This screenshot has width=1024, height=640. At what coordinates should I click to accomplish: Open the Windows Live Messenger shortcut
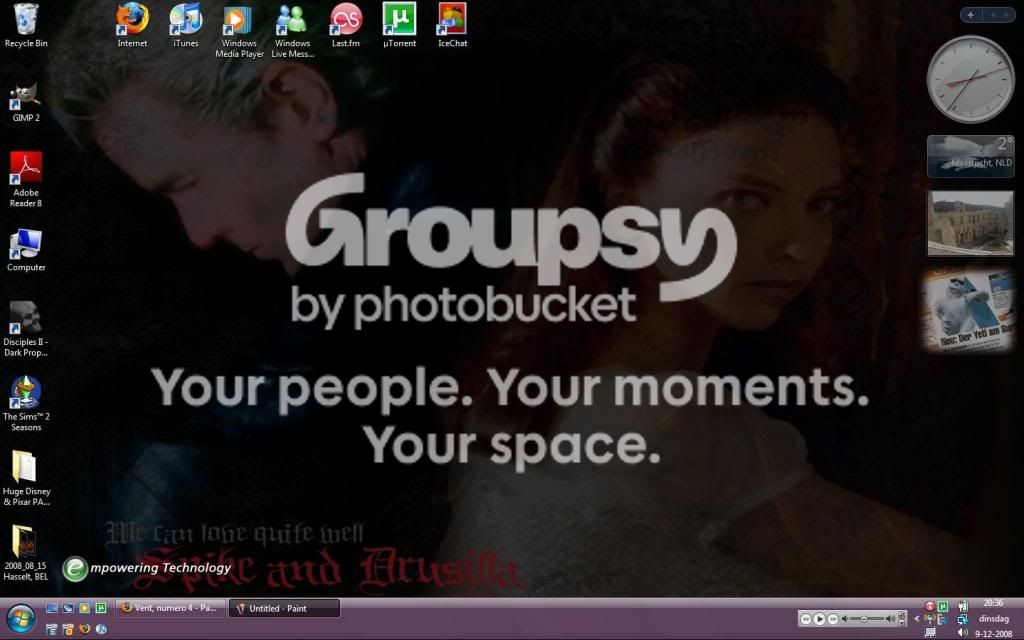pyautogui.click(x=292, y=31)
